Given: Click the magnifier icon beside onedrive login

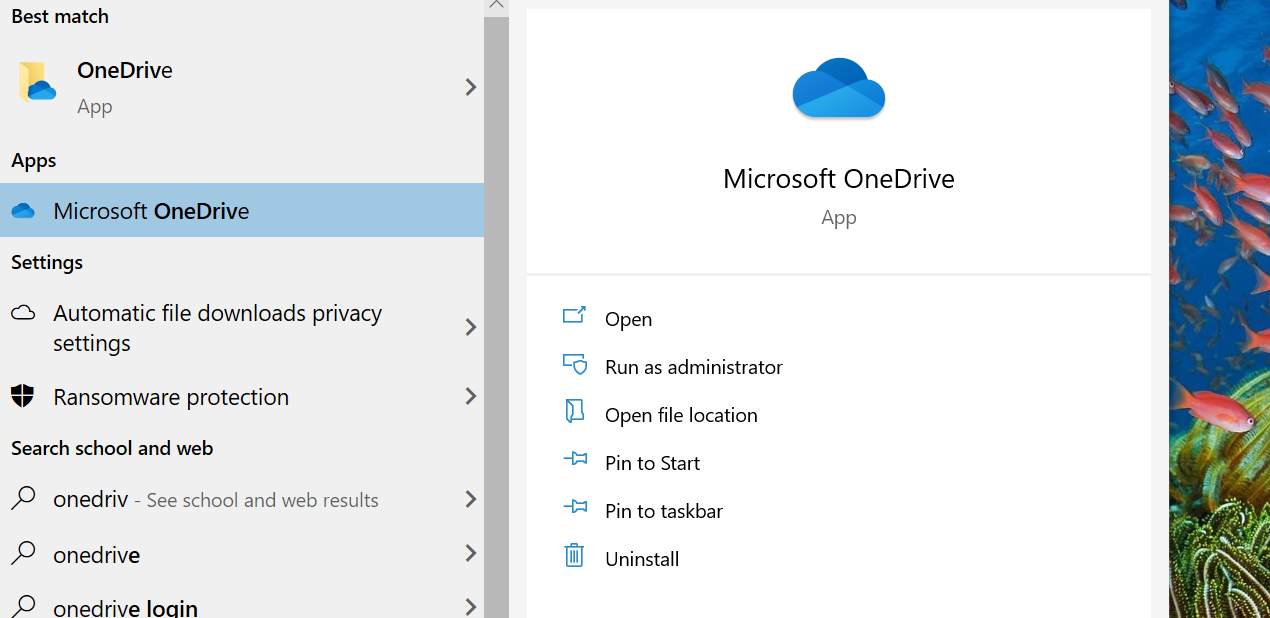Looking at the screenshot, I should click(23, 606).
